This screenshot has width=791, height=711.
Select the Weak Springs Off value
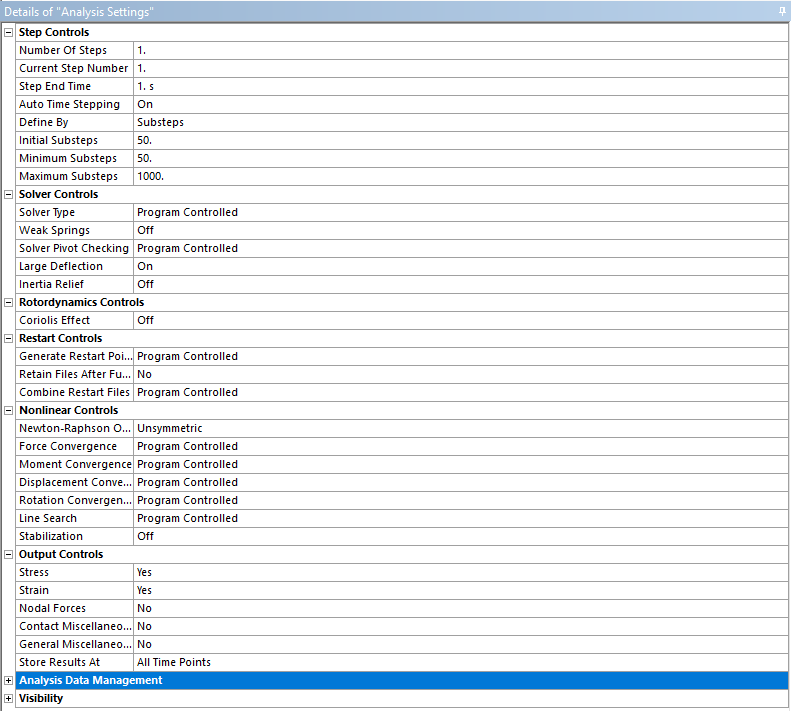point(461,230)
